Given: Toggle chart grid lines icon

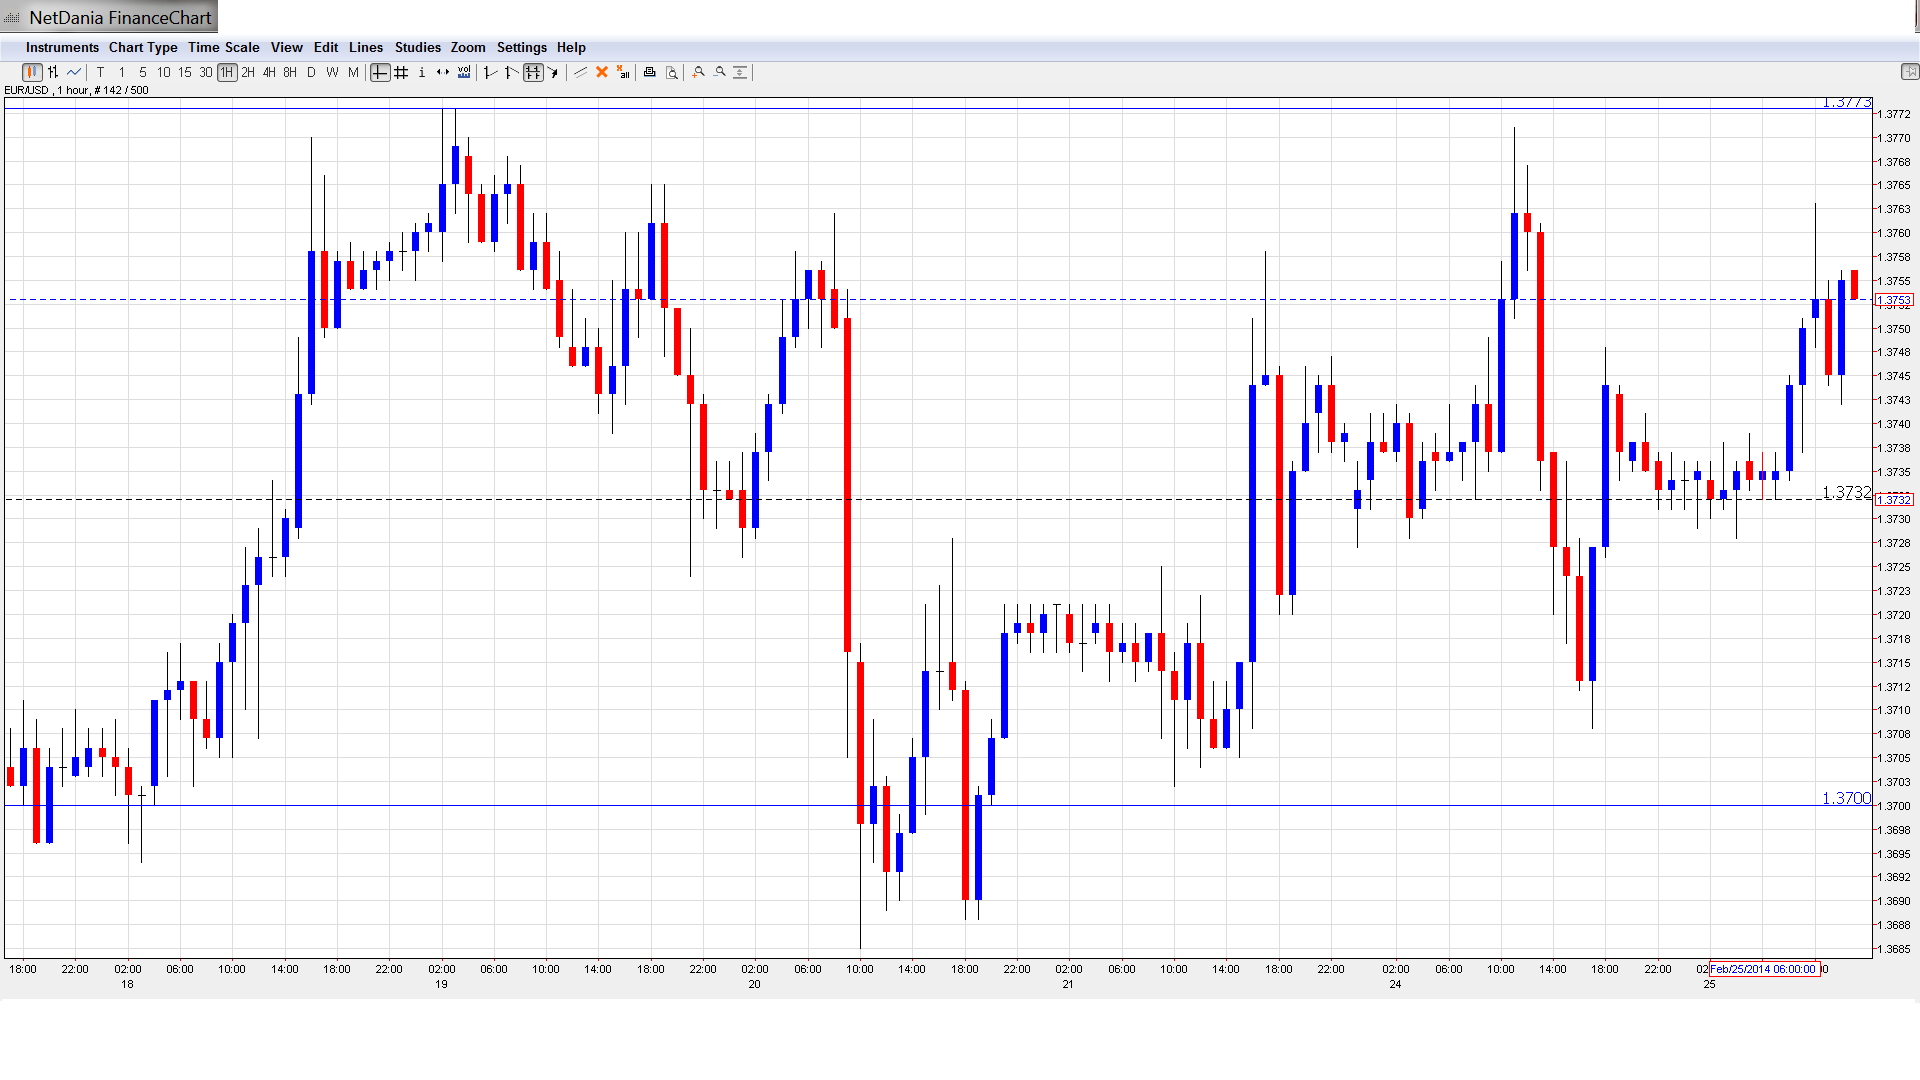Looking at the screenshot, I should click(401, 72).
